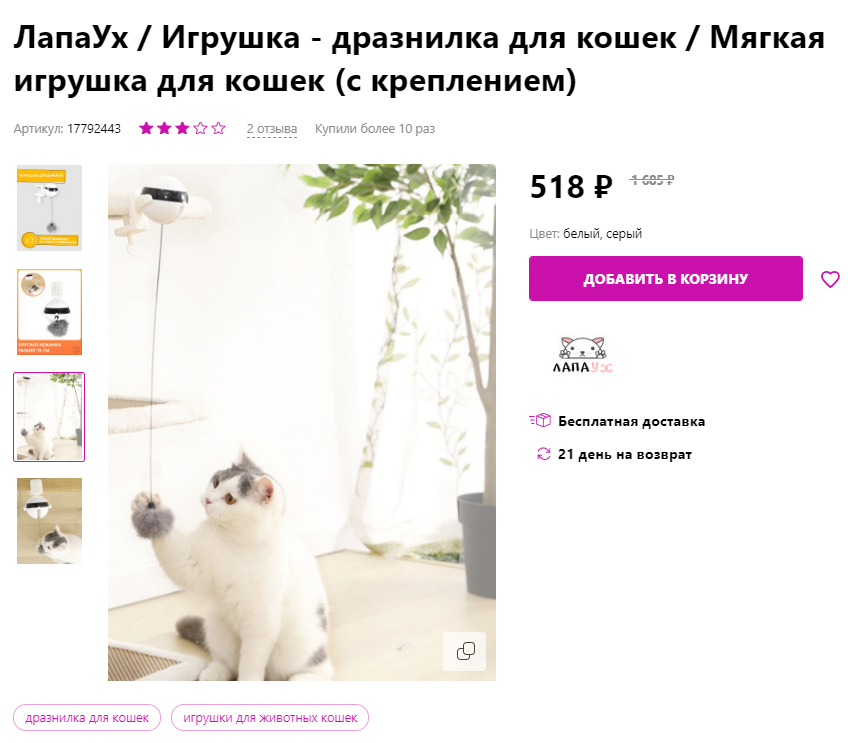This screenshot has height=743, width=848.
Task: Click the fifth empty rating star
Action: coord(218,128)
